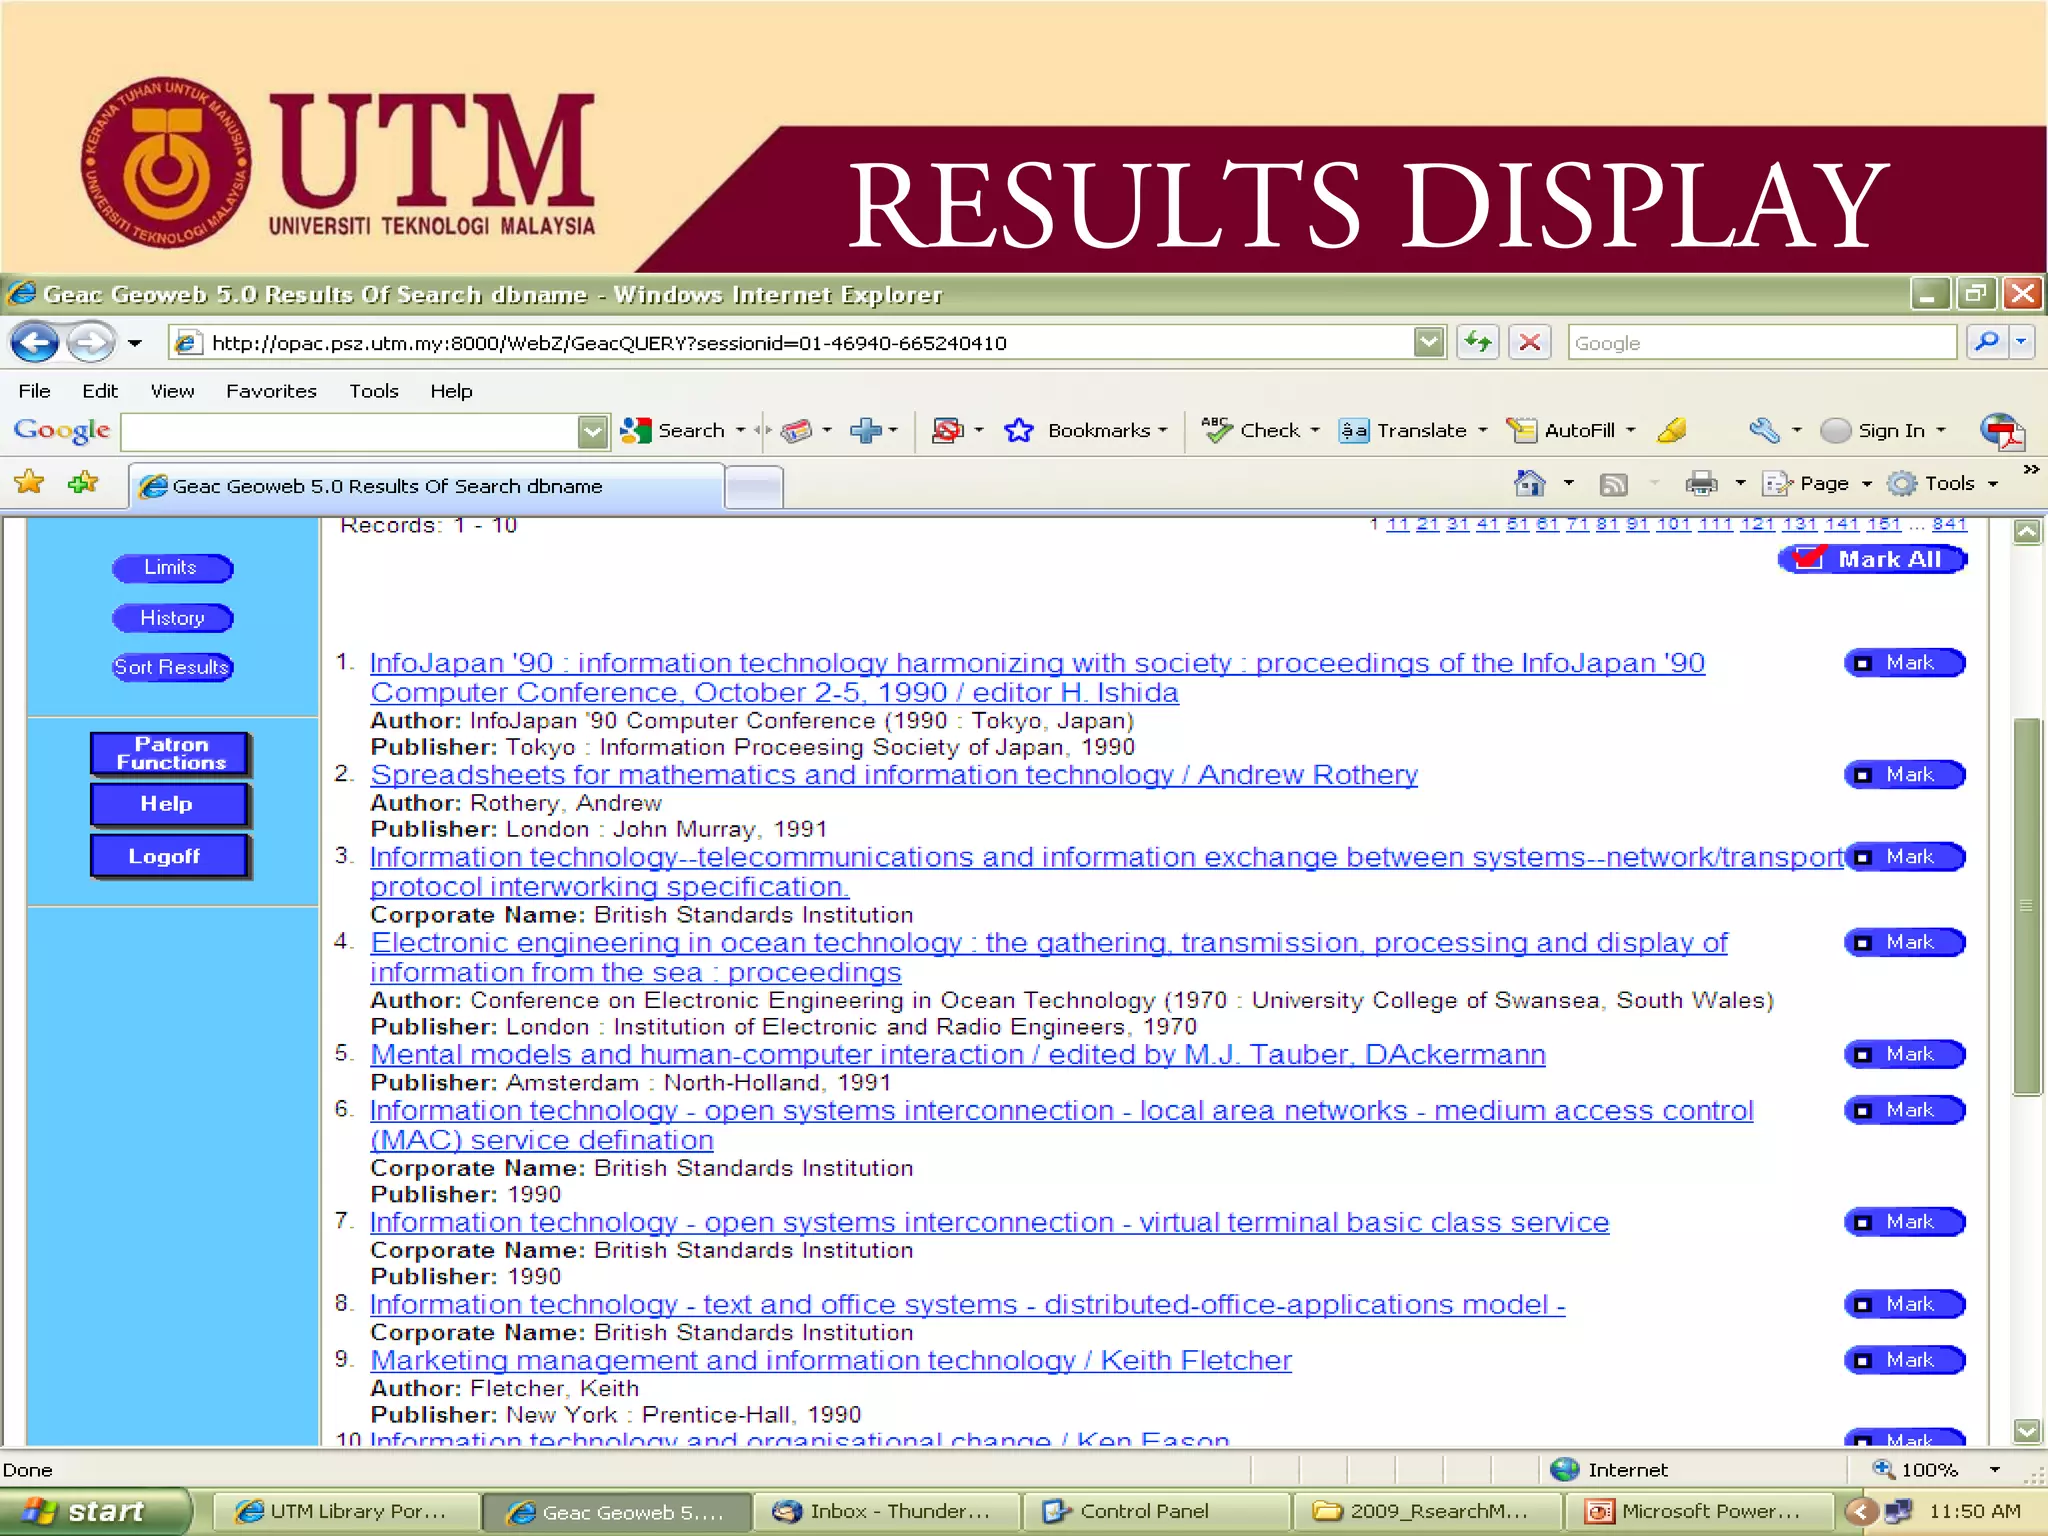Open the search provider dropdown arrow
Screen dimensions: 2048x1536
pos(2021,343)
